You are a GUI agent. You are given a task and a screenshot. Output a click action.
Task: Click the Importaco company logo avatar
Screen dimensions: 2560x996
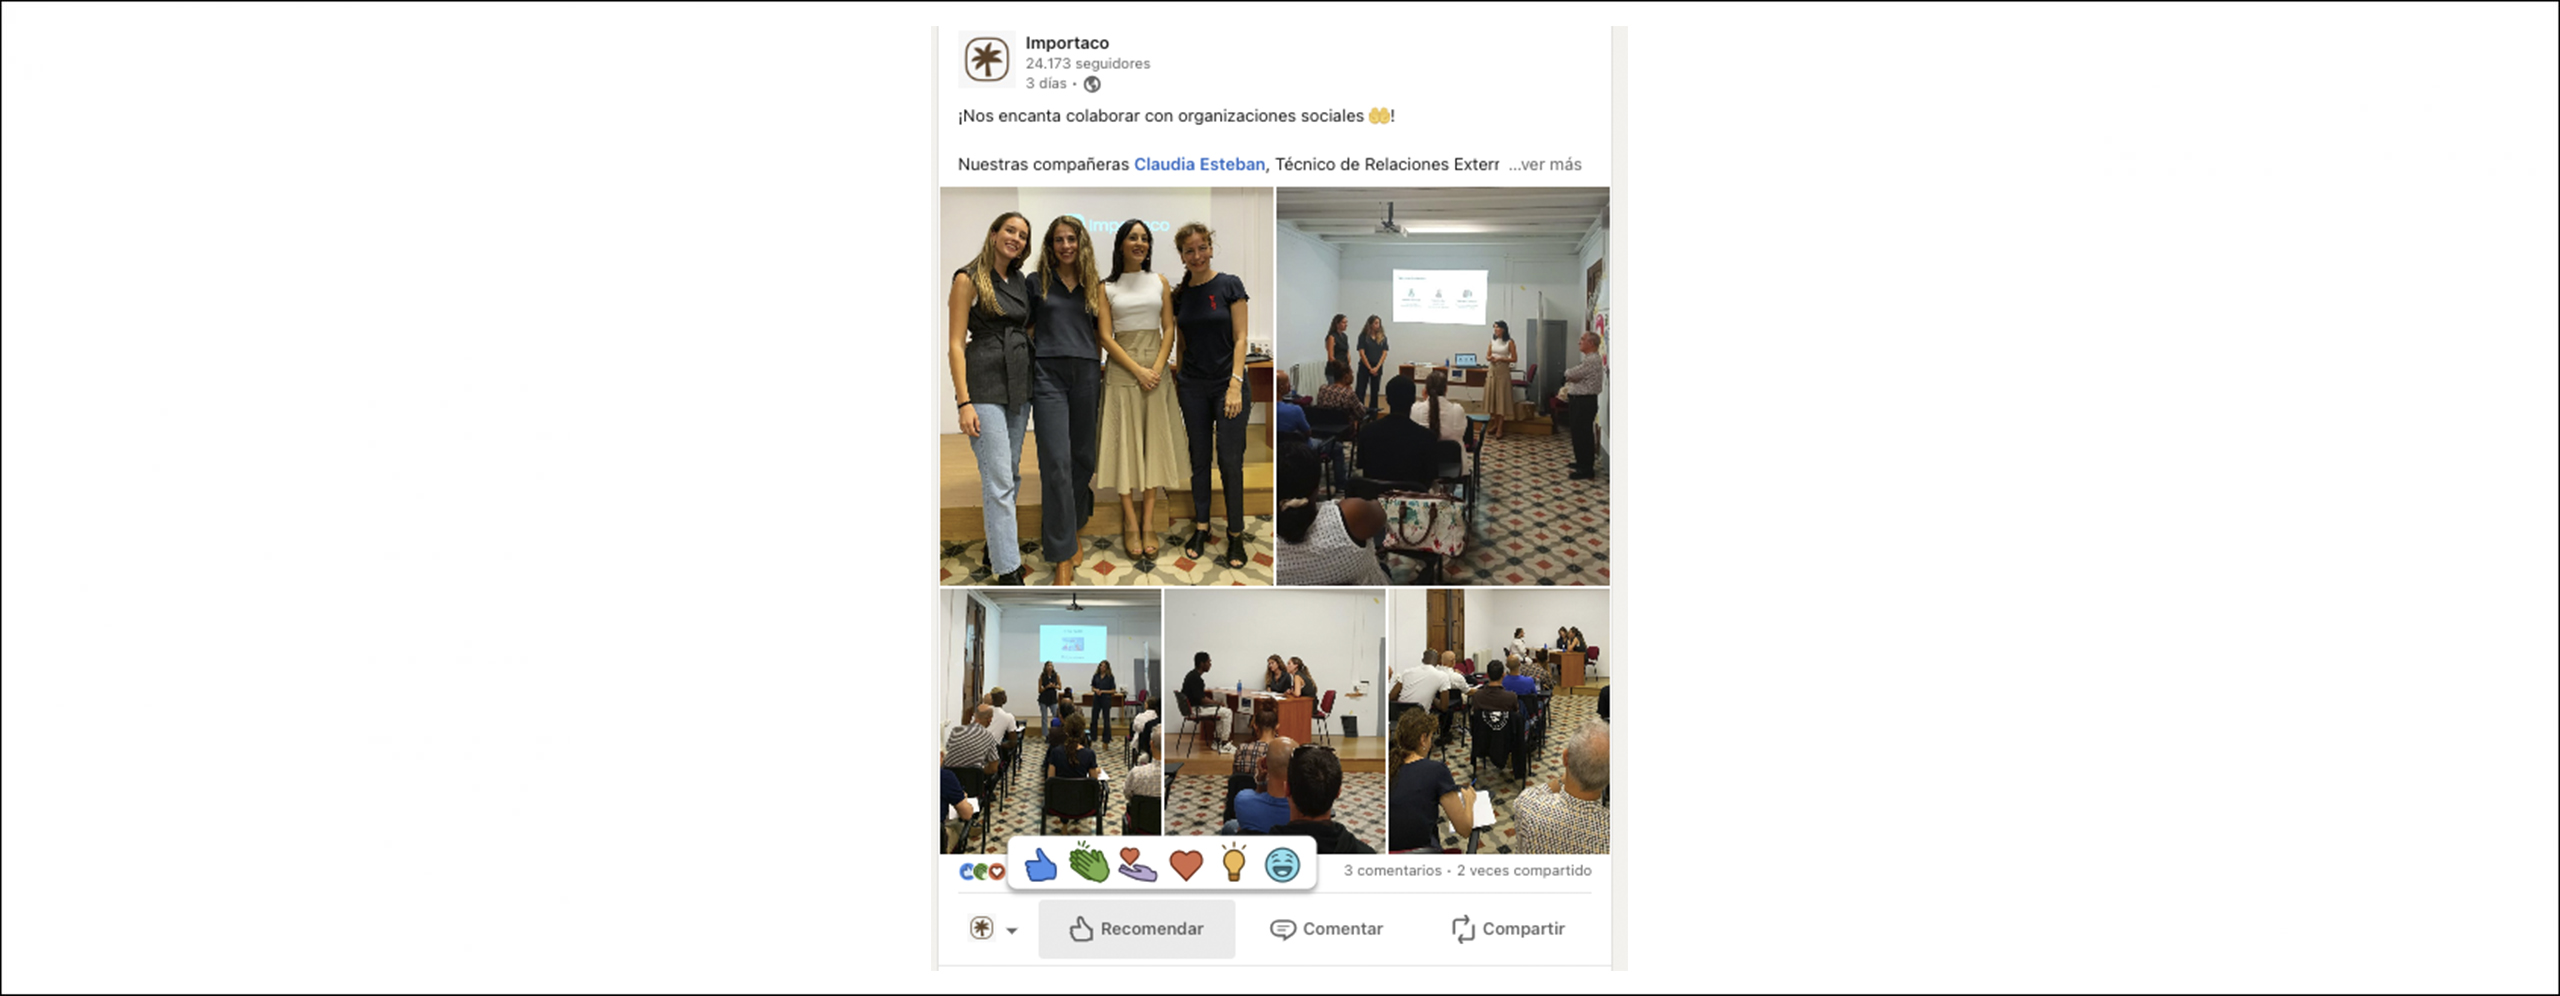[x=986, y=59]
